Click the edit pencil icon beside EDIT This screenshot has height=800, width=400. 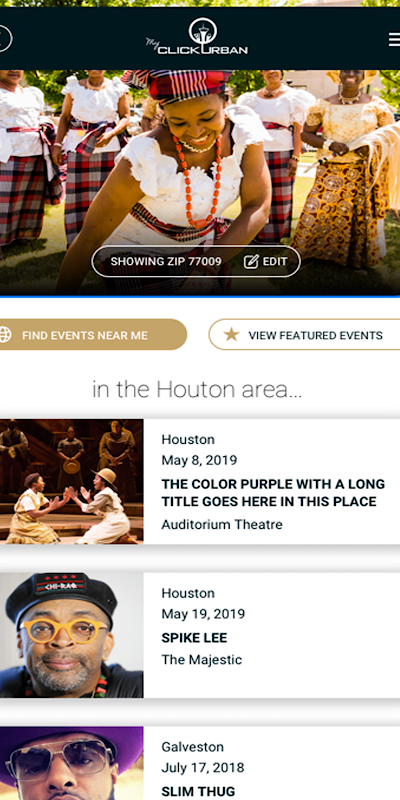click(251, 262)
